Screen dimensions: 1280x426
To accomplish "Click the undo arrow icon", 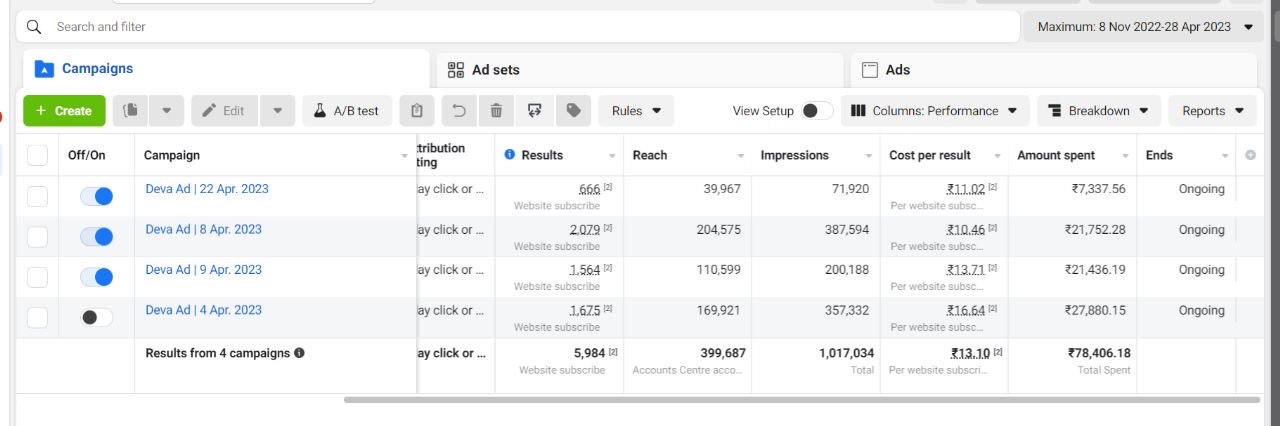I will click(x=459, y=111).
